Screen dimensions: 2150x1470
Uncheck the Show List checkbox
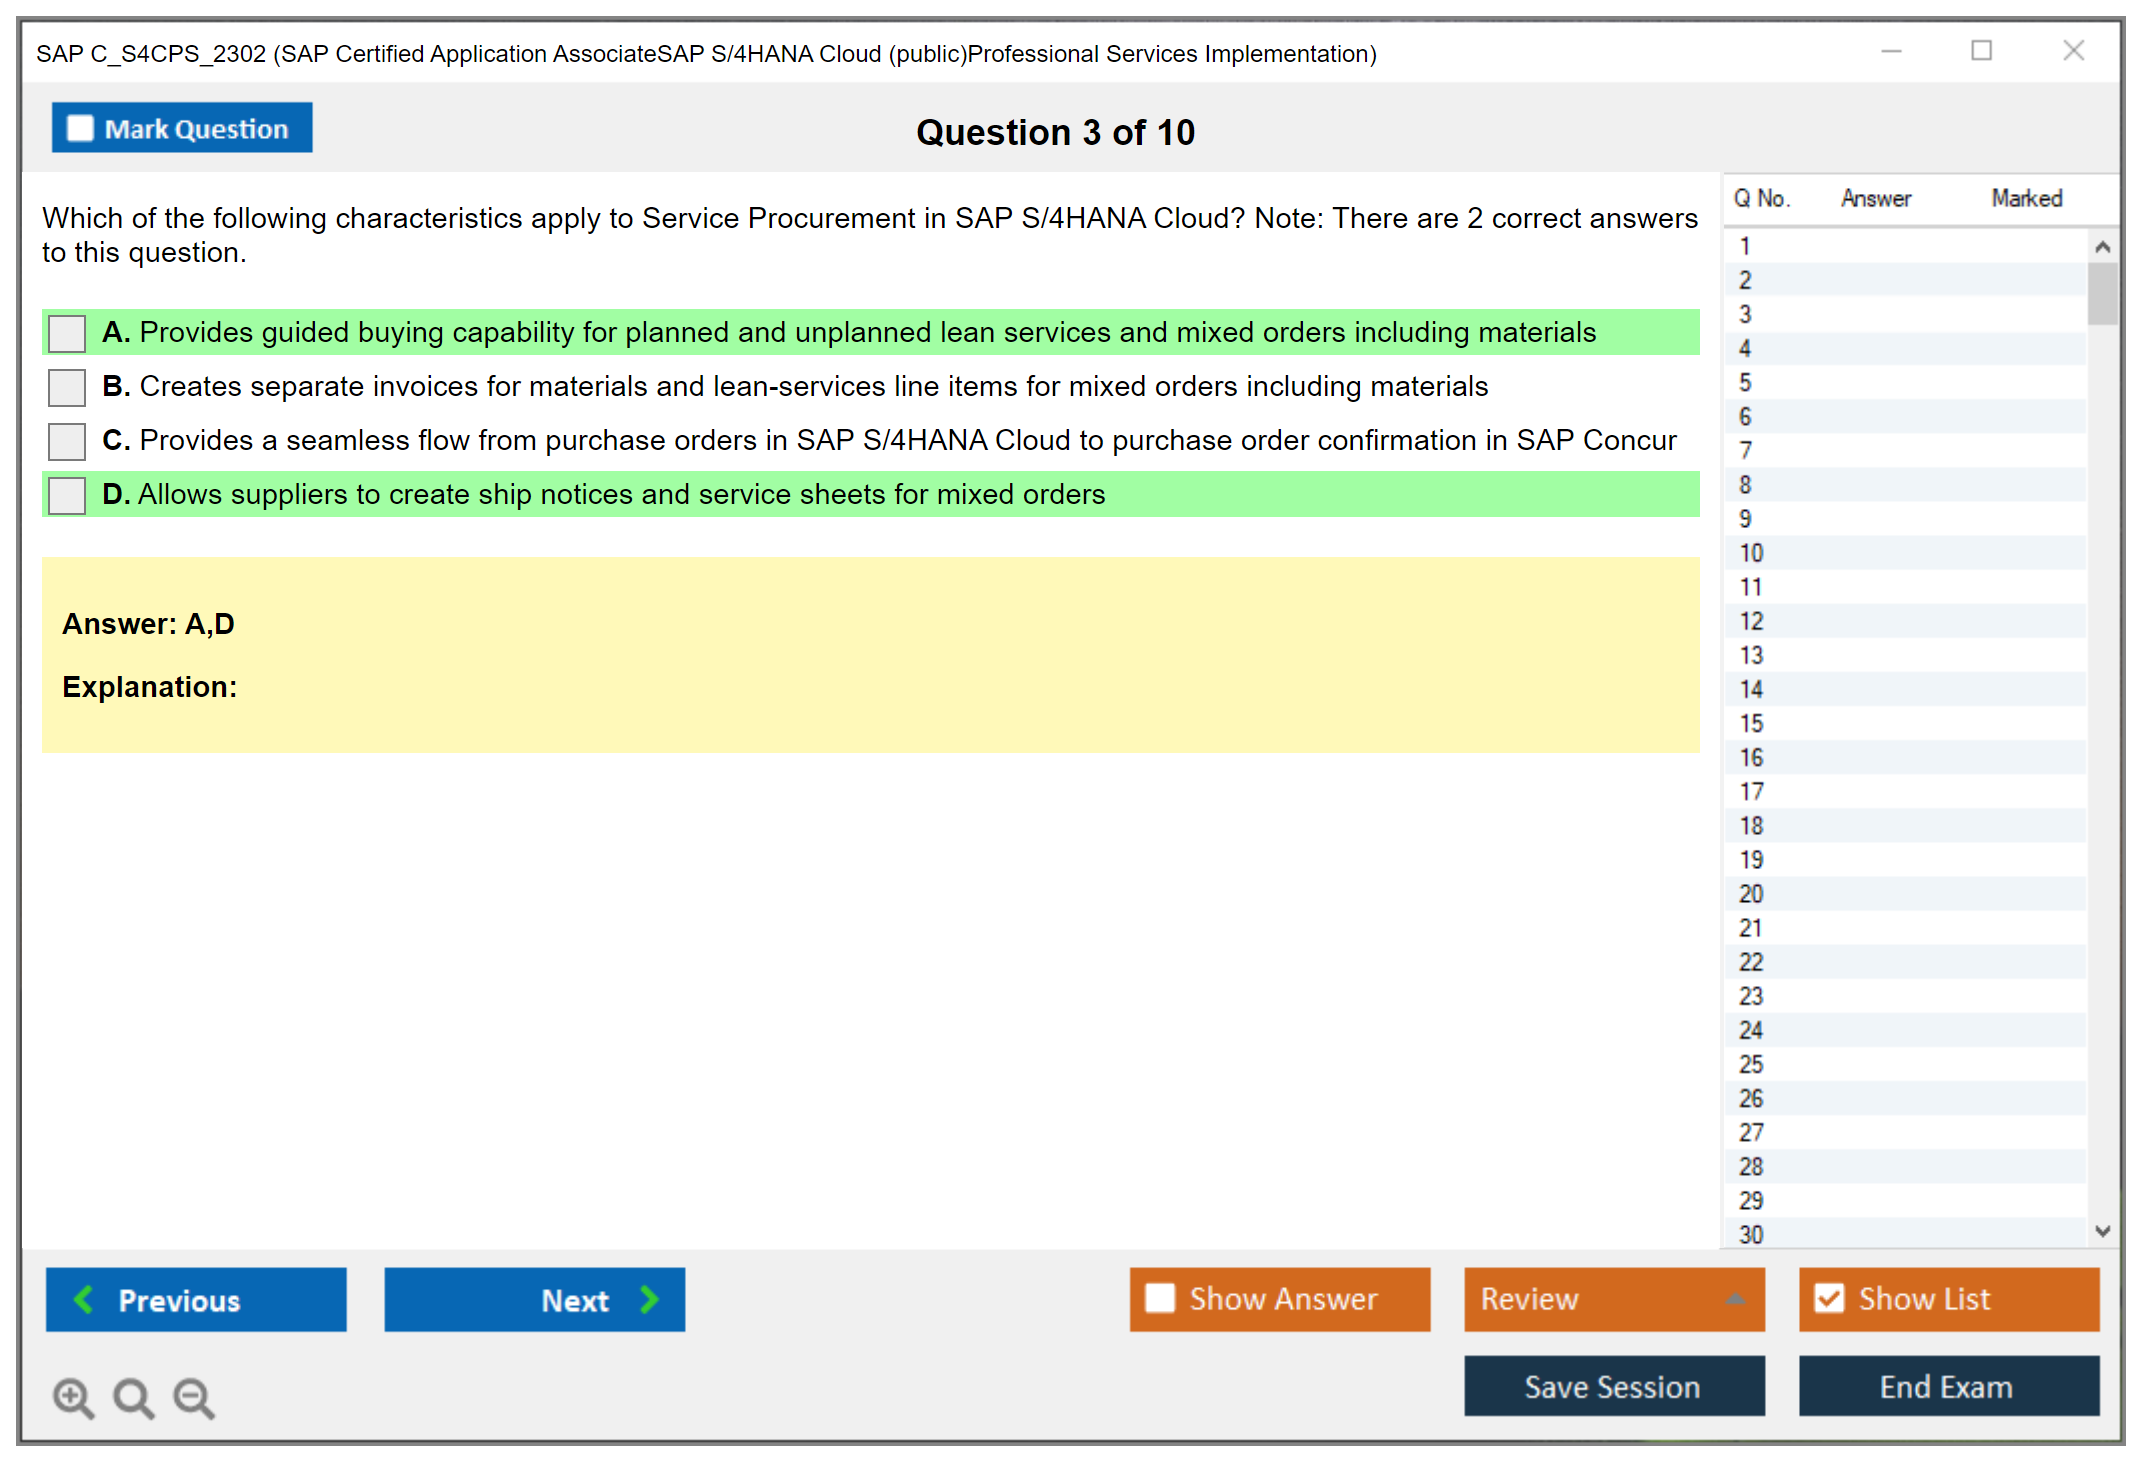(x=1829, y=1298)
